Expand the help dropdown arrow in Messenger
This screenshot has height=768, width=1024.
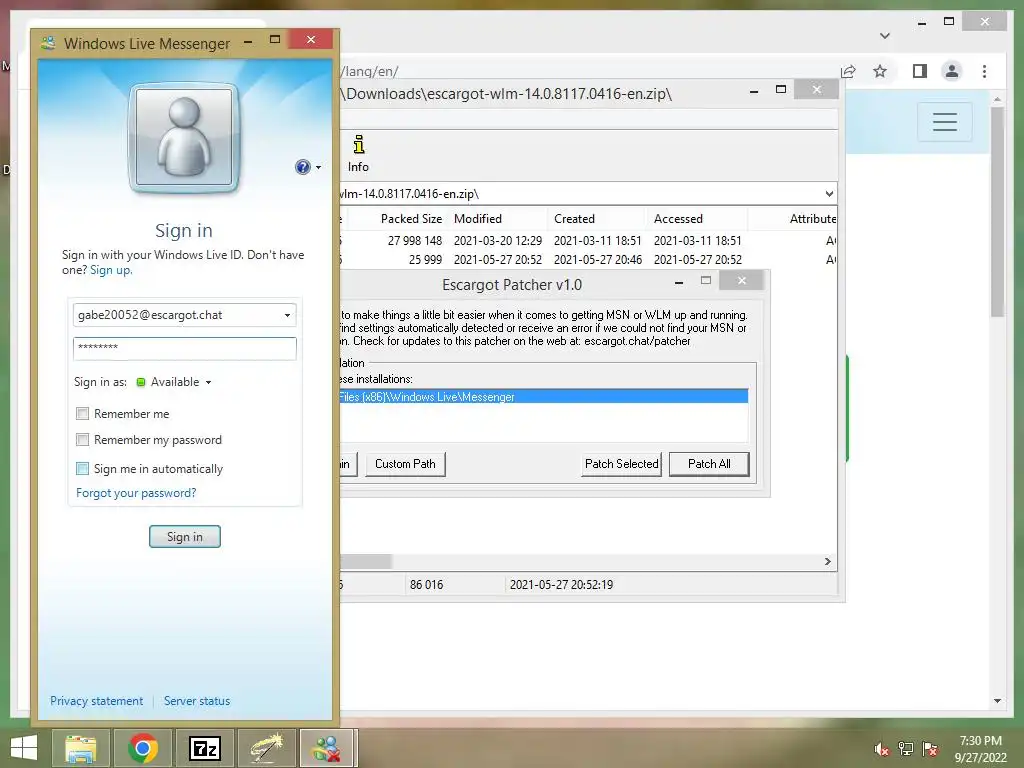pyautogui.click(x=319, y=168)
